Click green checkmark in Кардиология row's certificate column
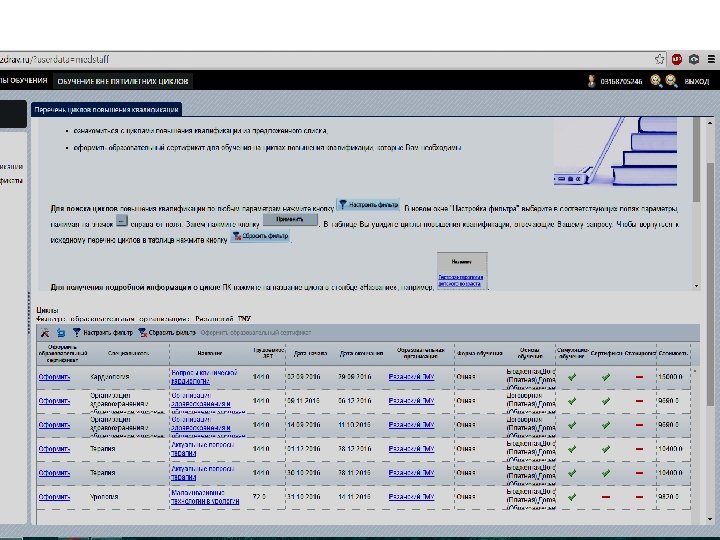 click(x=606, y=377)
